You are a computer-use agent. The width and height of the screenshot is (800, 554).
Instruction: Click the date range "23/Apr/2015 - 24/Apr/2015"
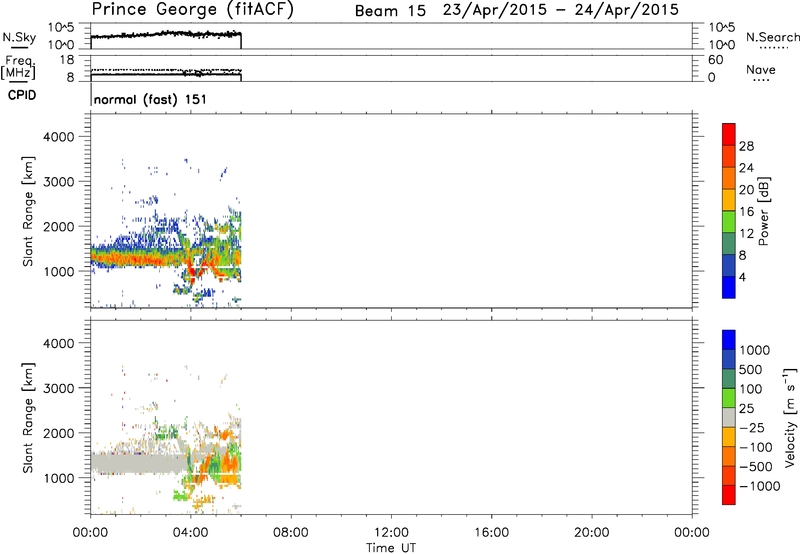[561, 10]
